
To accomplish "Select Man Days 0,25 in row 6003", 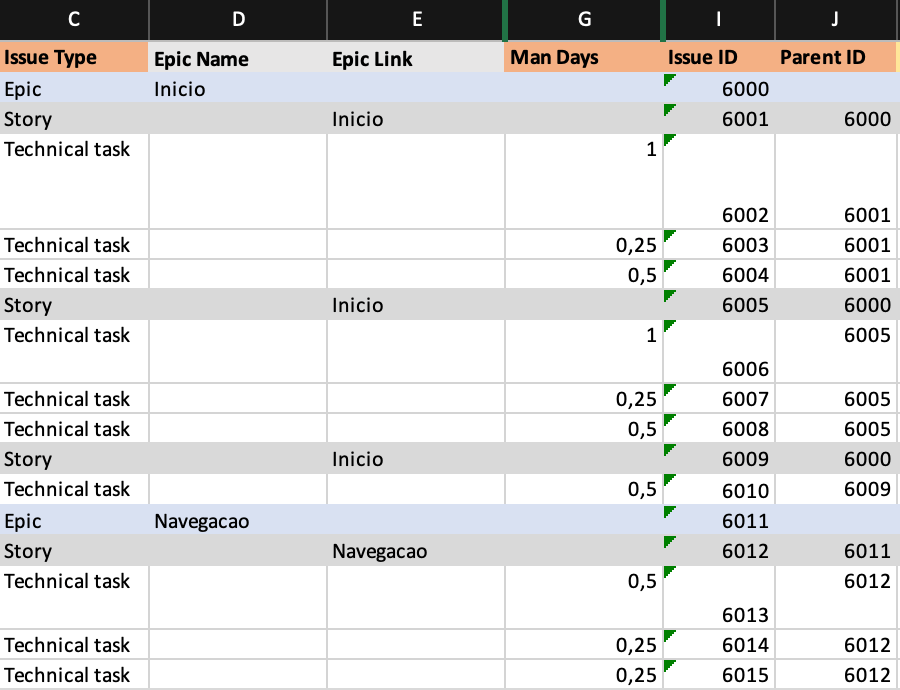I will point(584,245).
